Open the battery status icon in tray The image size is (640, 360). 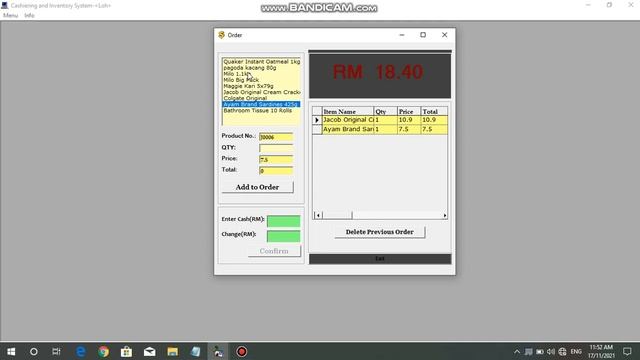(540, 351)
